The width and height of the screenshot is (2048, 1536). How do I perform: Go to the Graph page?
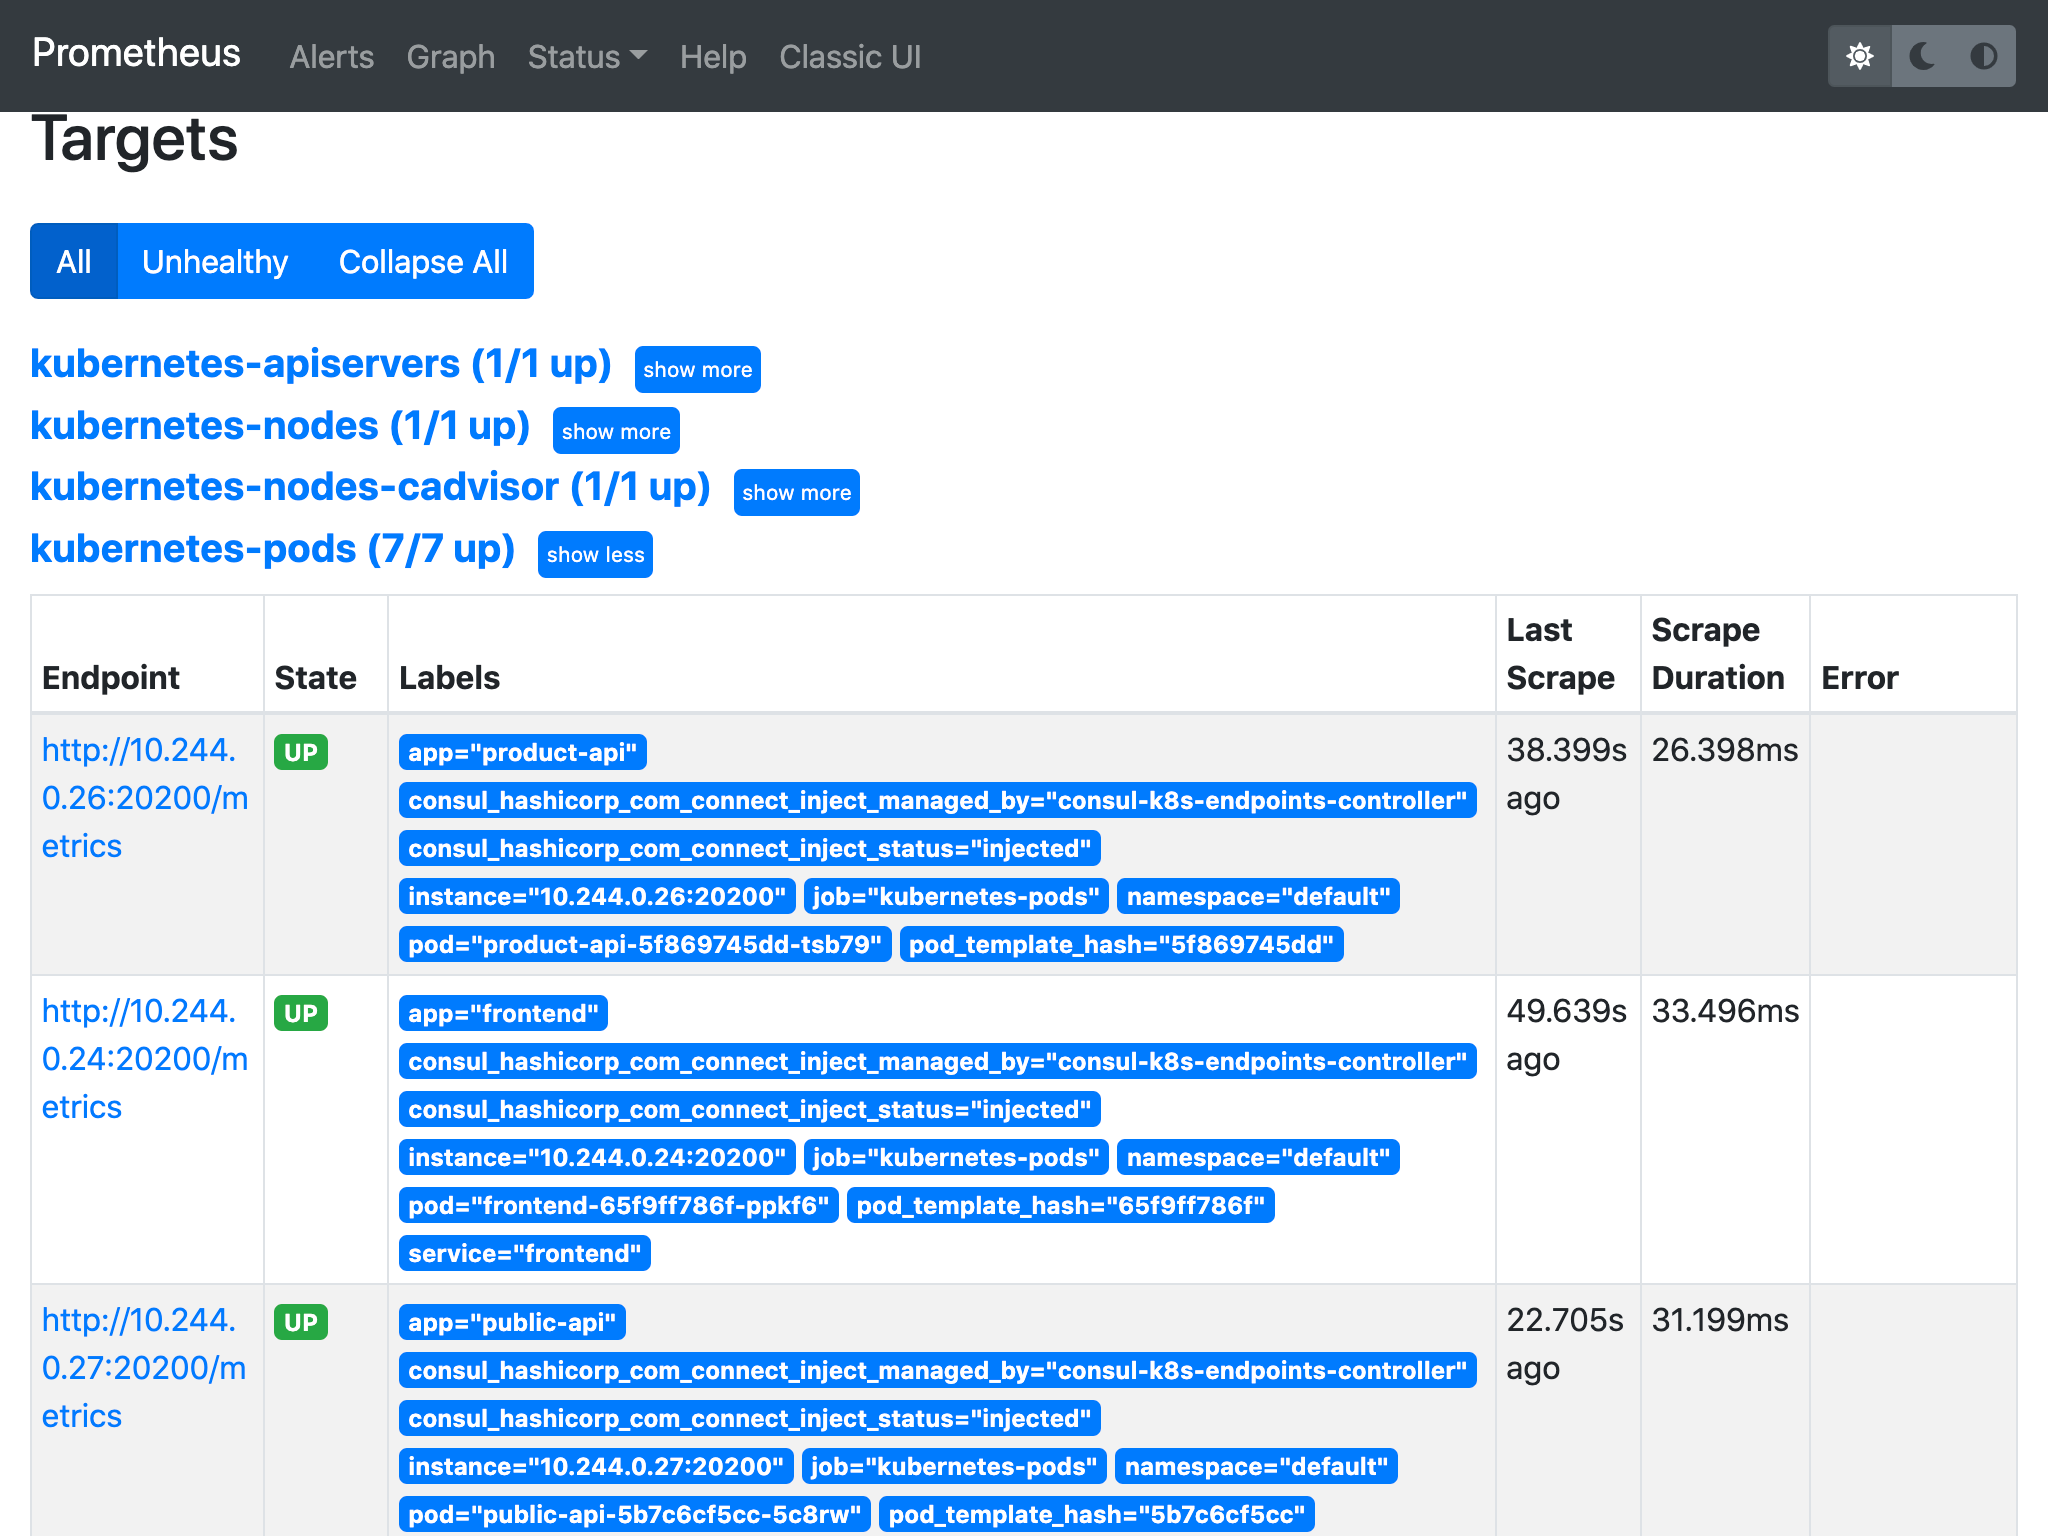coord(450,57)
